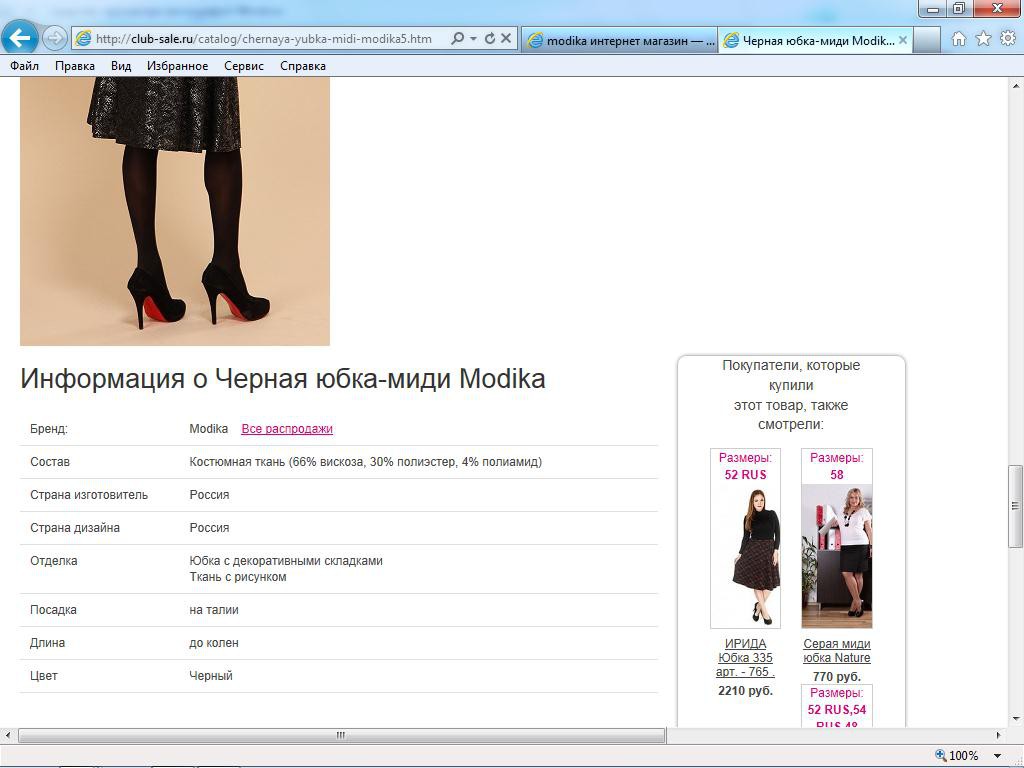
Task: Refresh the page with the reload icon
Action: 489,39
